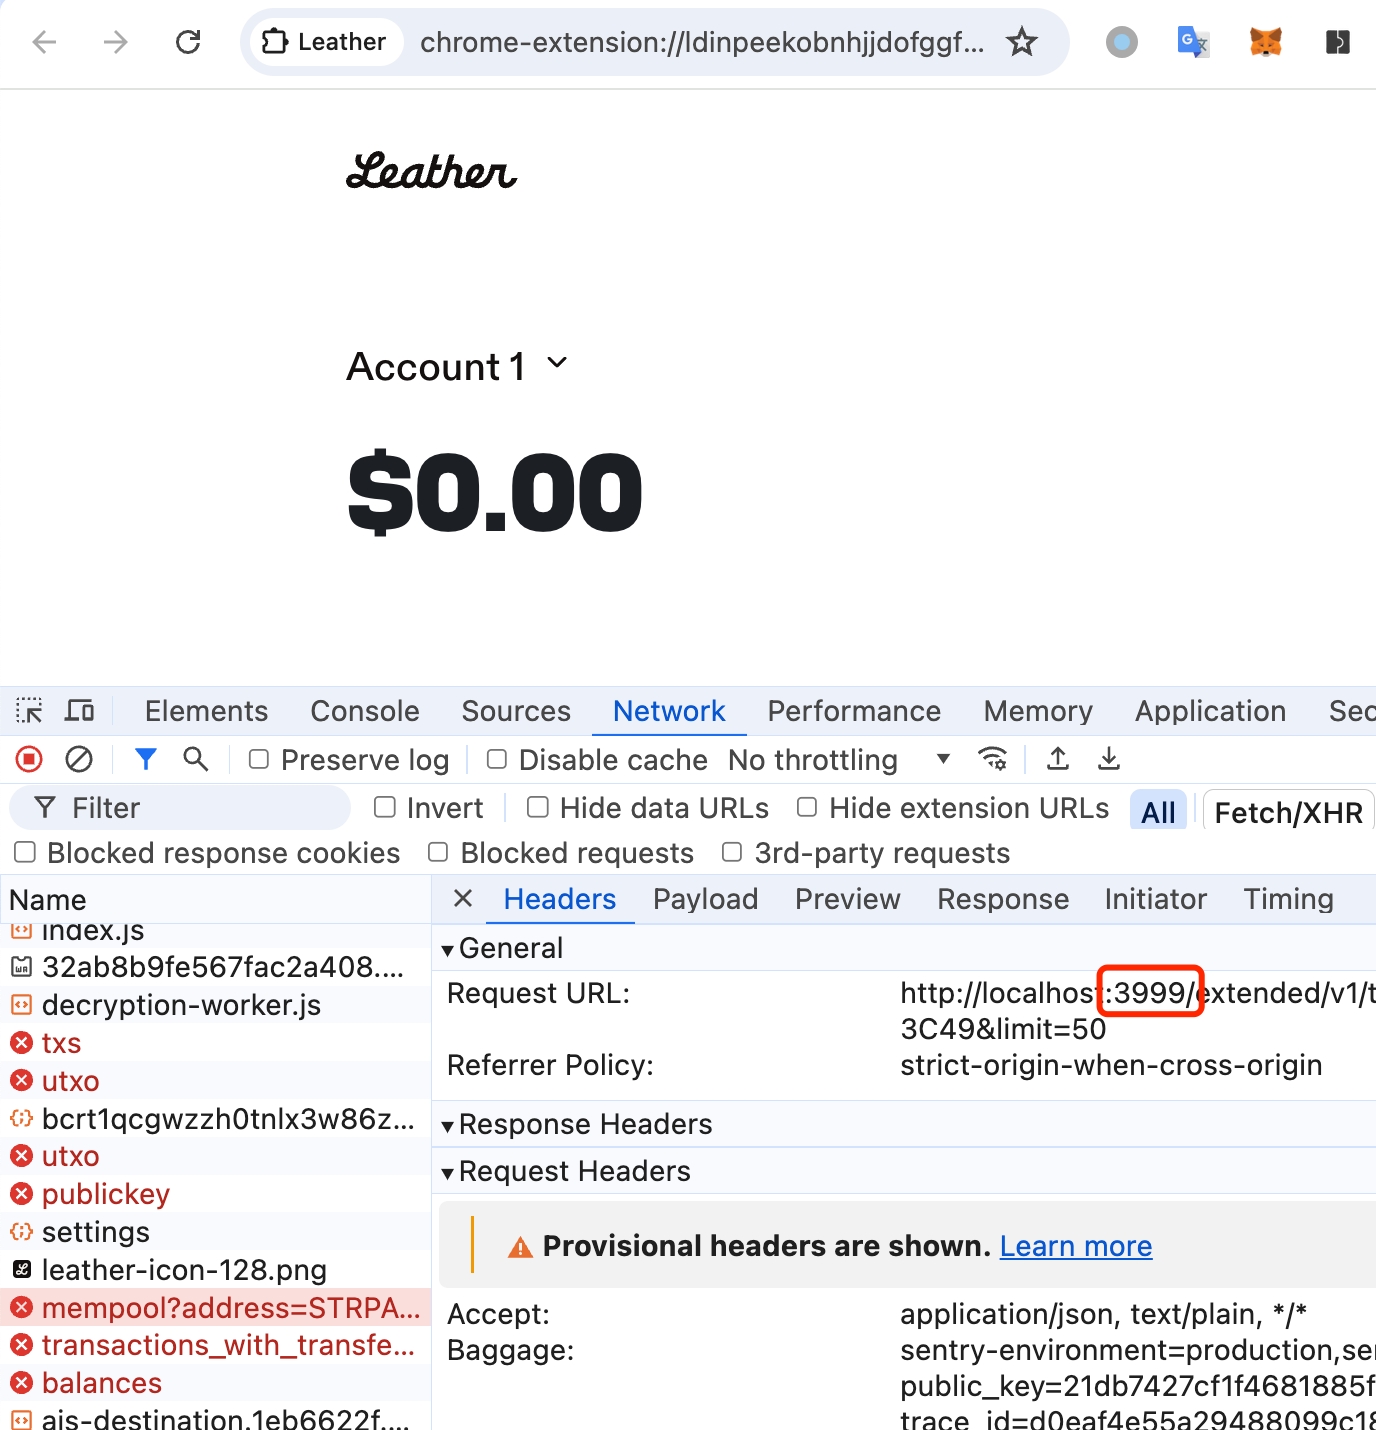This screenshot has height=1430, width=1376.
Task: Expand the Account 1 switcher chevron
Action: coord(557,363)
